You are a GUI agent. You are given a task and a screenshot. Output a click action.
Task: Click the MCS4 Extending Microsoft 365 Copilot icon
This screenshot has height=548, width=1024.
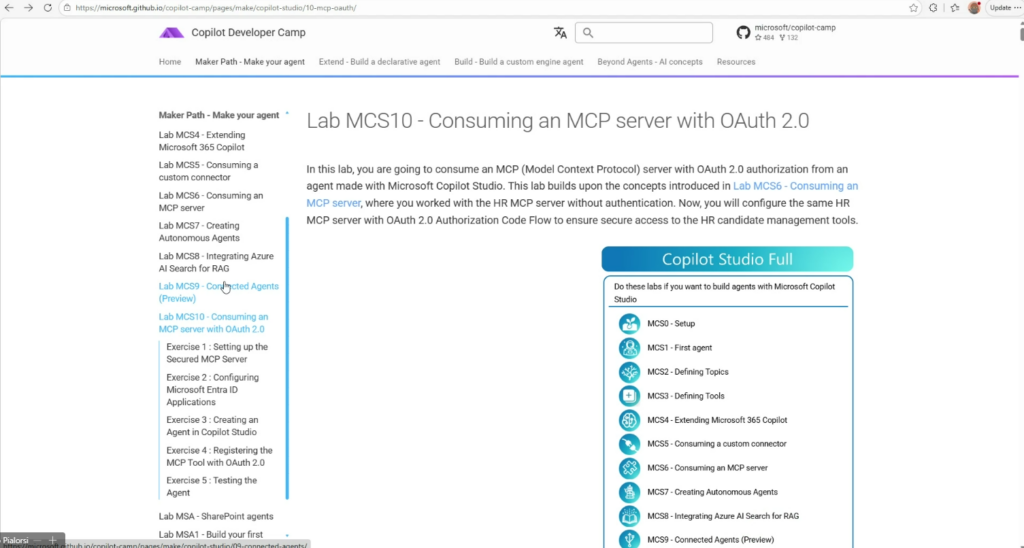pos(630,420)
